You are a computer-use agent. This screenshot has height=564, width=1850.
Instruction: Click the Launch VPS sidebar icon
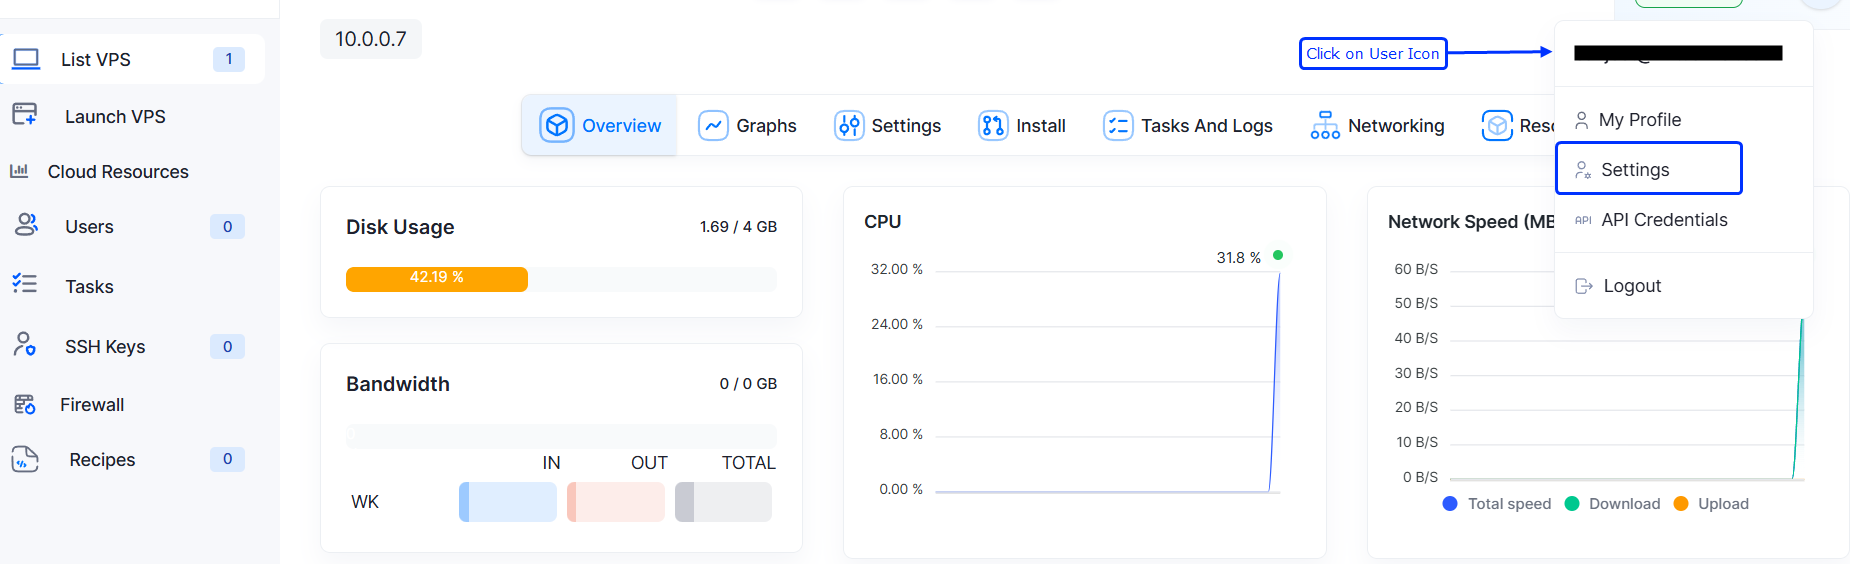coord(25,114)
